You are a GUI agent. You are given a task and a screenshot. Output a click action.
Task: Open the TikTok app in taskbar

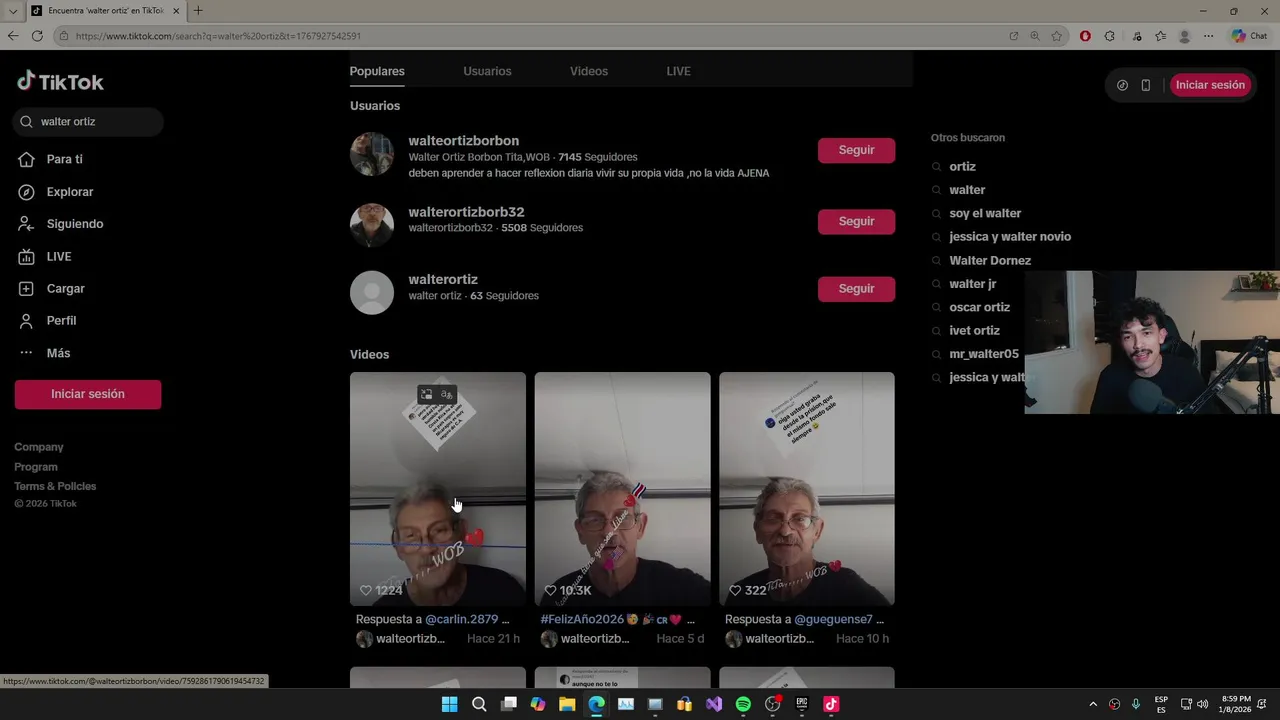point(831,704)
